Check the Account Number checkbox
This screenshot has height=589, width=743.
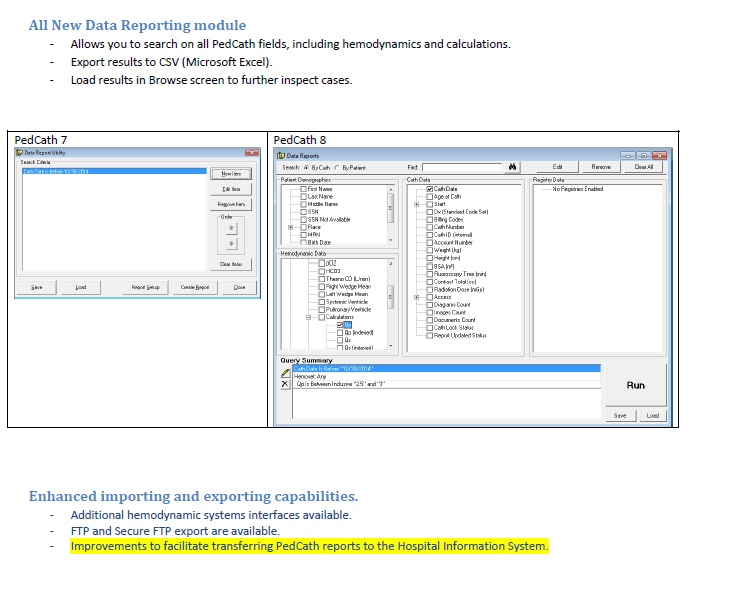pyautogui.click(x=430, y=242)
